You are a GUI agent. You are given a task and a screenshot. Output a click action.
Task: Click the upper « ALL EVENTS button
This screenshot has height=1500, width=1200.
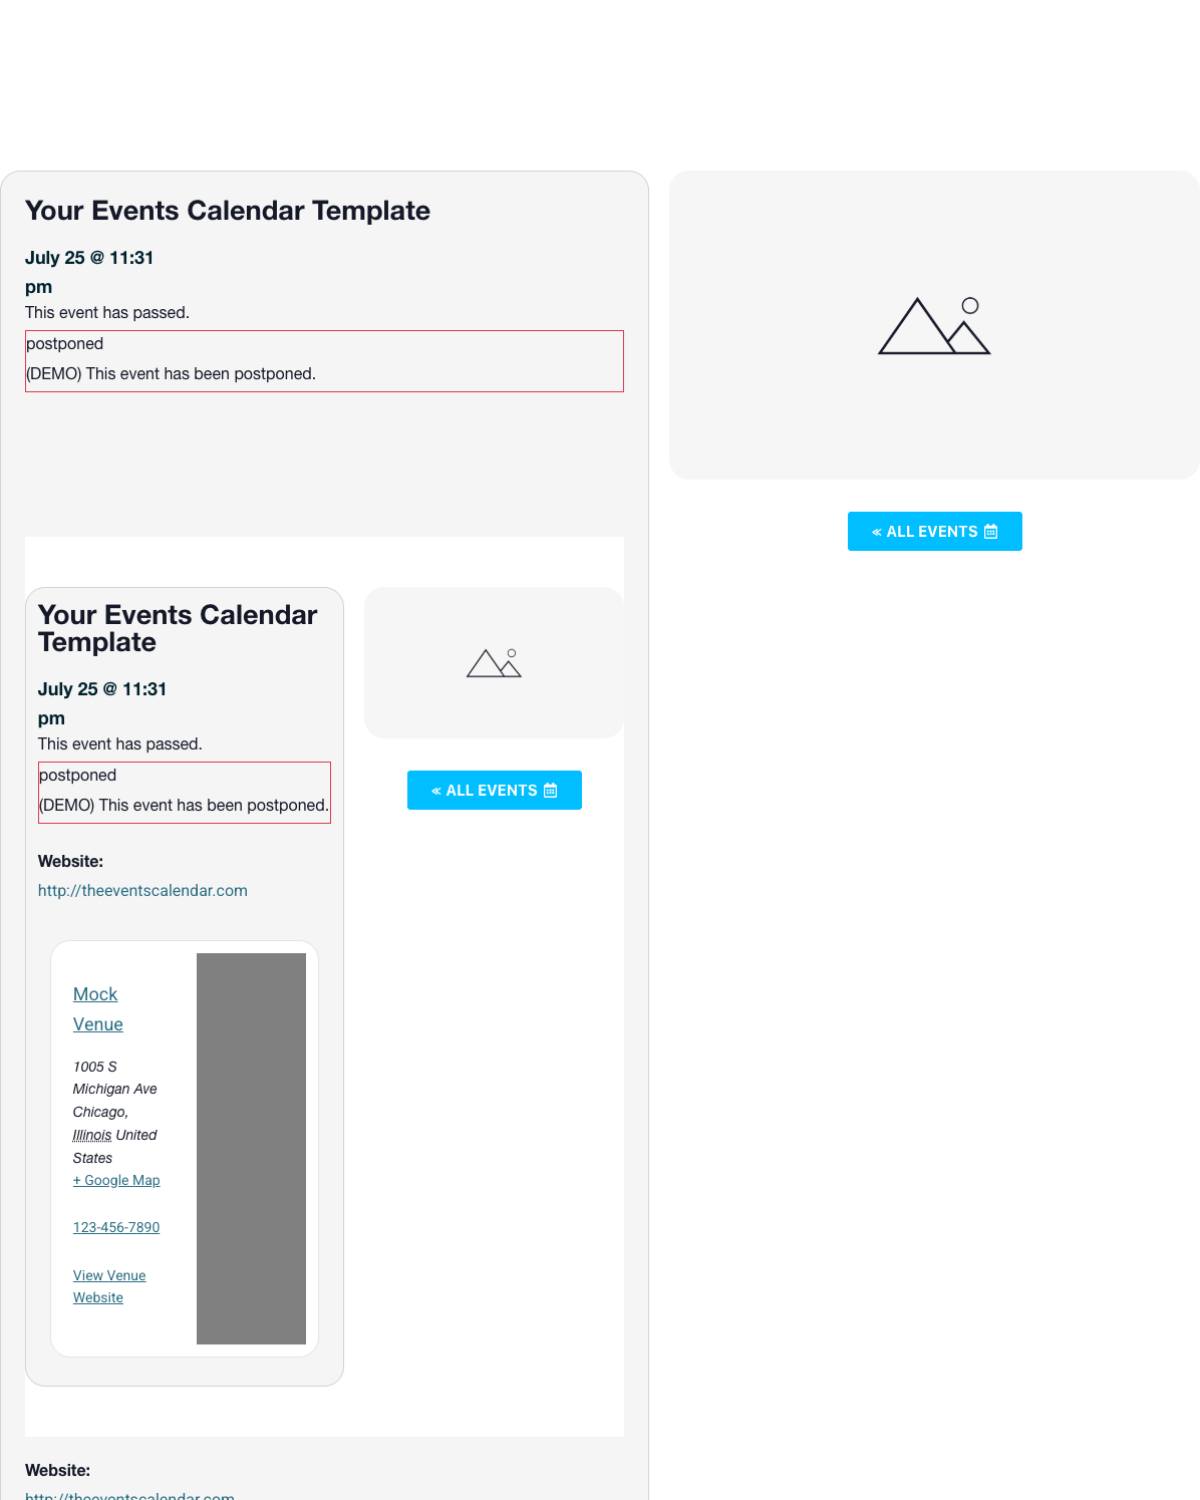[x=935, y=531]
